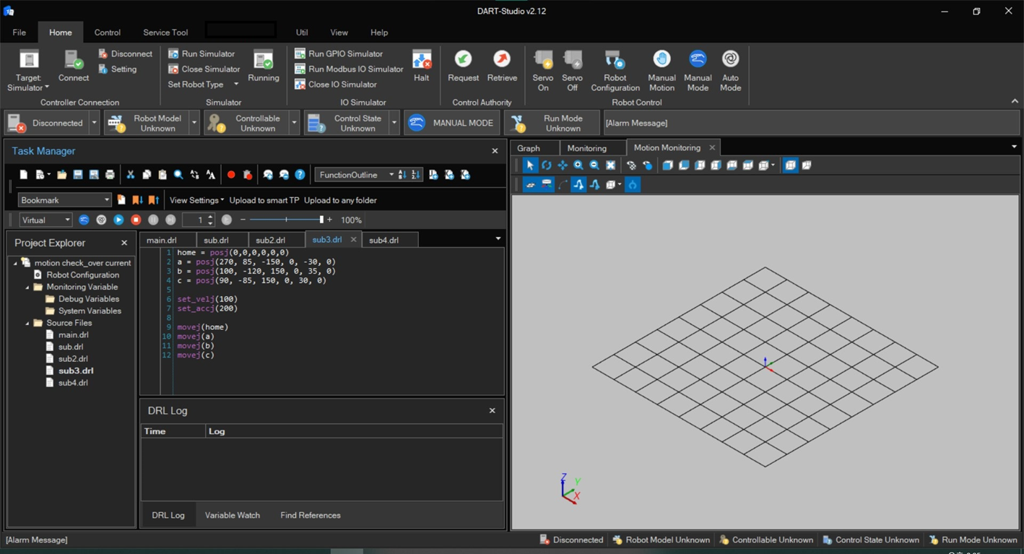Click the Disconnect button
Screen dimensions: 1024x554
click(125, 54)
